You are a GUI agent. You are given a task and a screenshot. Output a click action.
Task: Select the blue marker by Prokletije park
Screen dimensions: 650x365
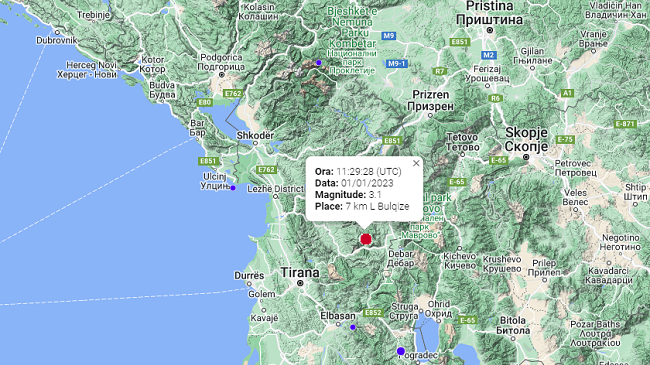coord(319,63)
